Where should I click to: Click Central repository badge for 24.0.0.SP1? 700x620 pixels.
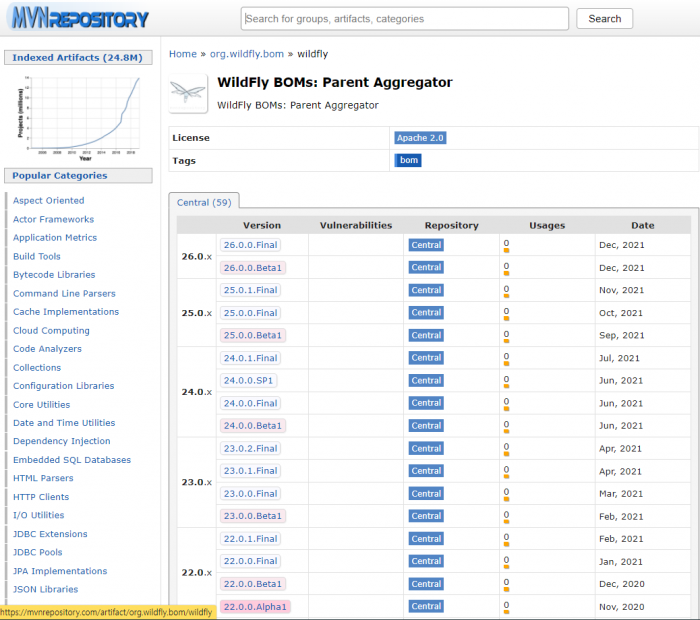pyautogui.click(x=426, y=381)
